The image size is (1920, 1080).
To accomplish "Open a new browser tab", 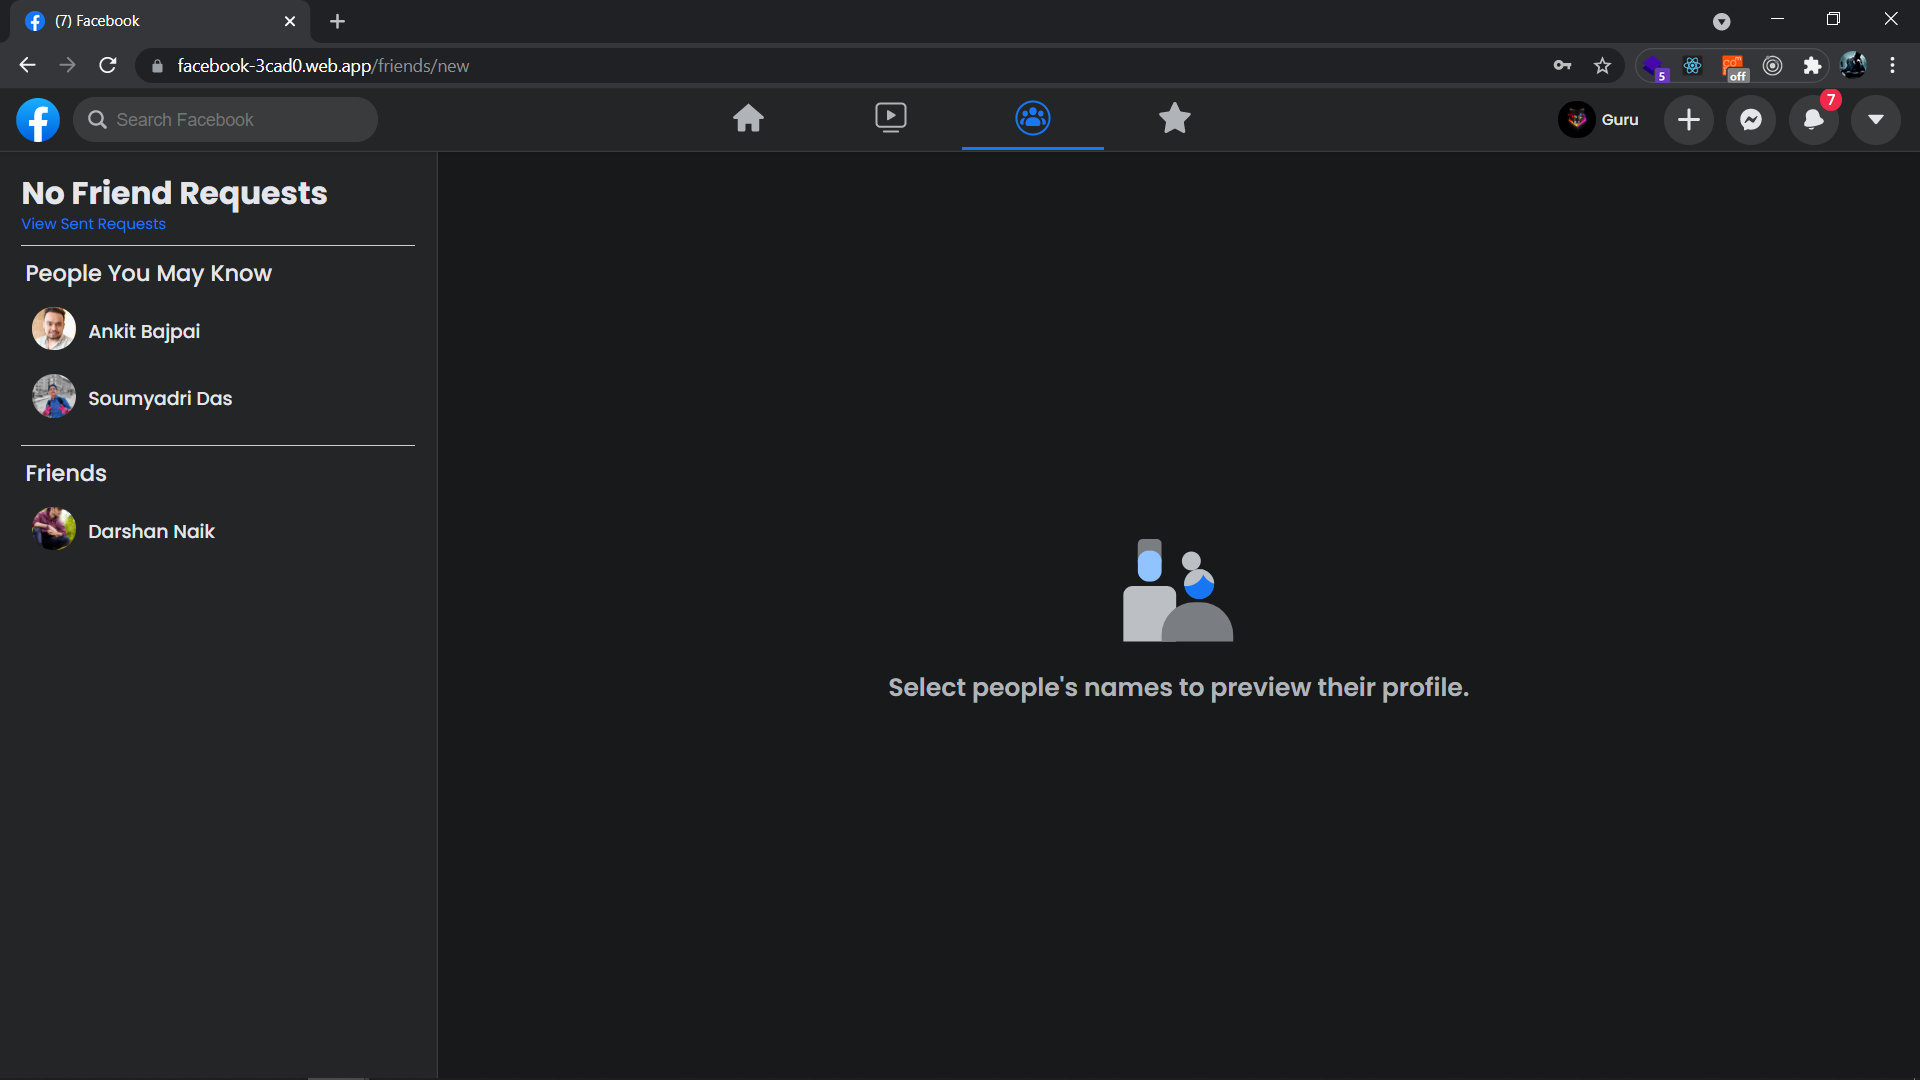I will coord(337,21).
